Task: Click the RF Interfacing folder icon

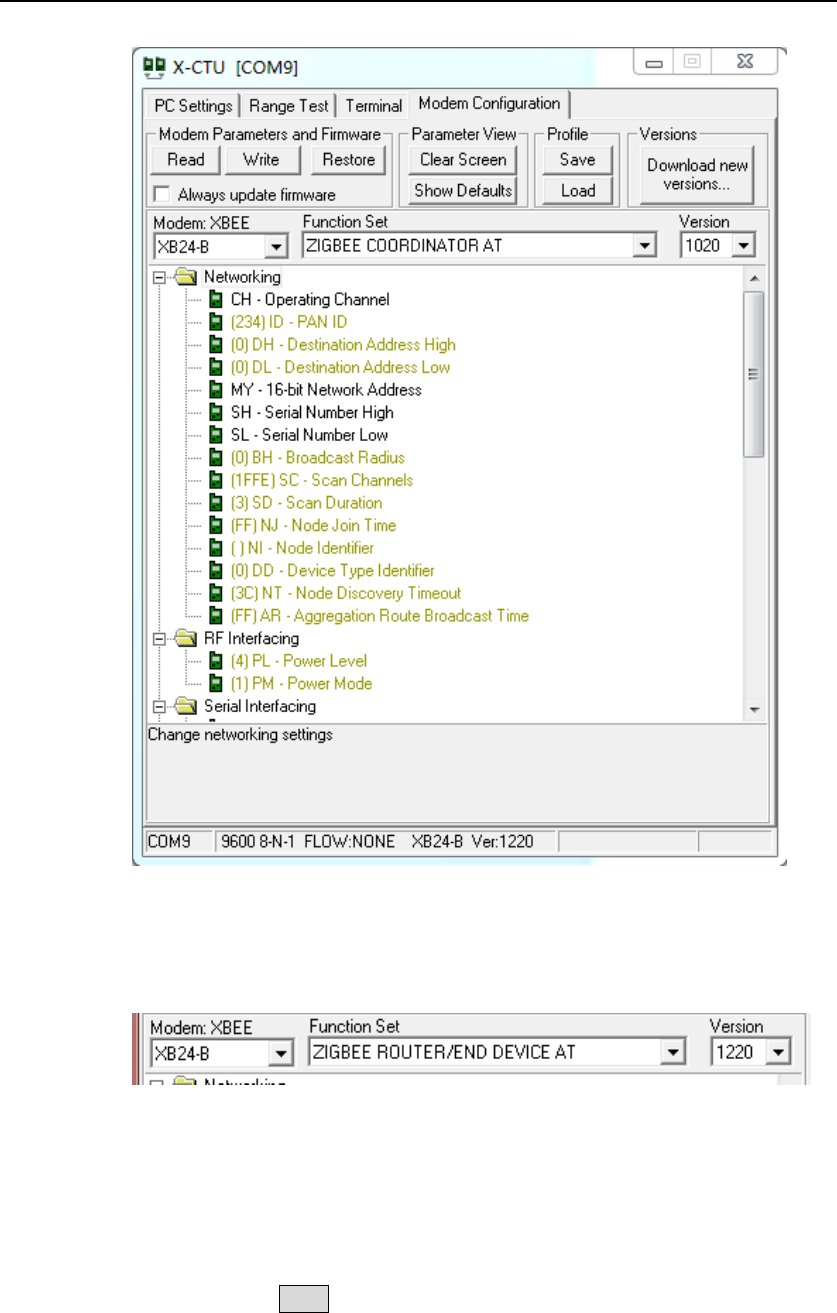Action: coord(185,638)
